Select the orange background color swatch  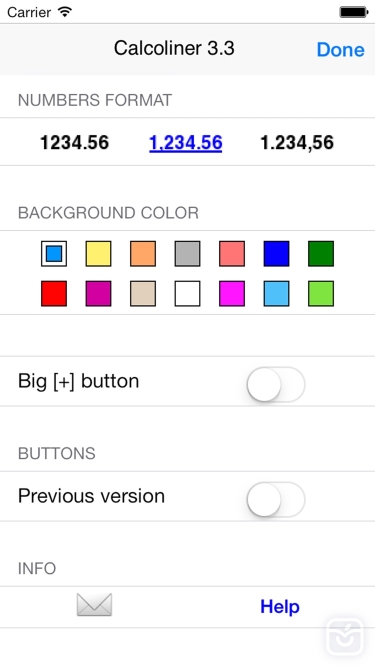point(143,254)
